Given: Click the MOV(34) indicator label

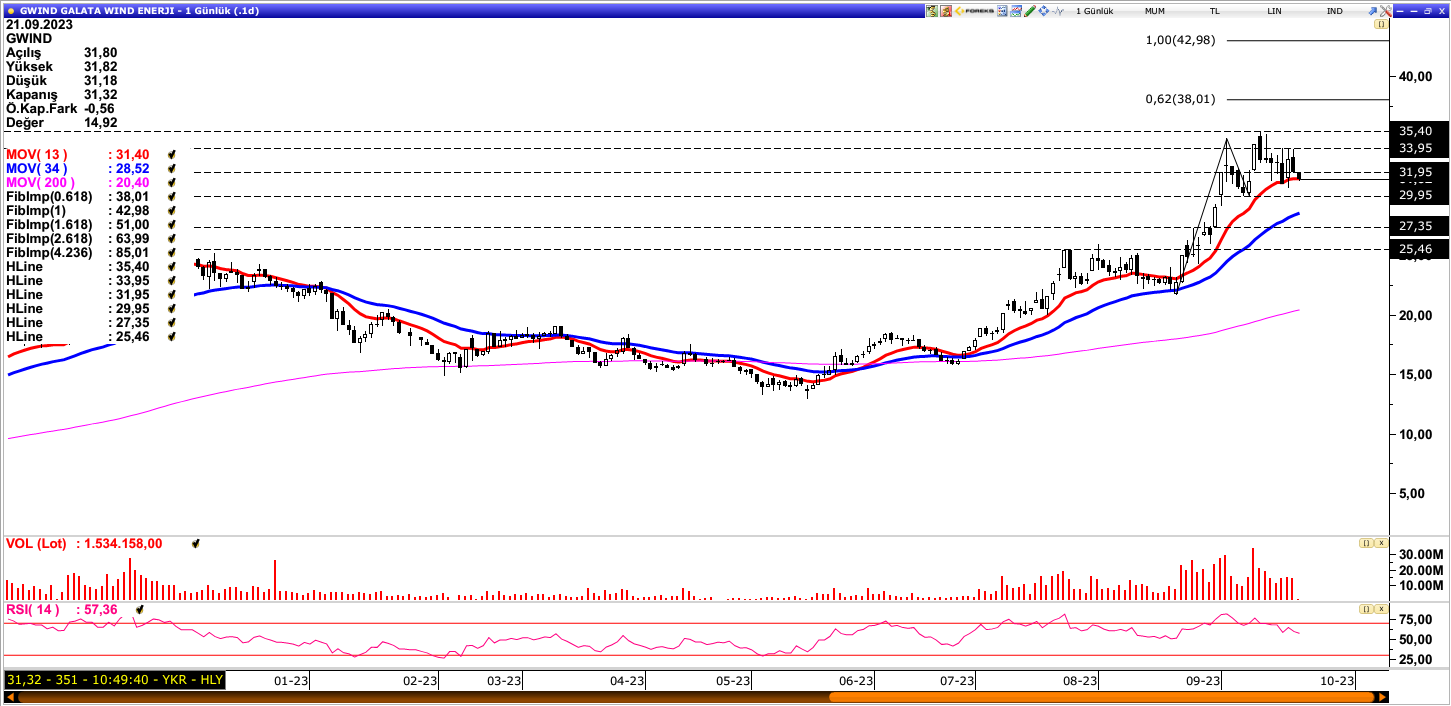Looking at the screenshot, I should (37, 169).
